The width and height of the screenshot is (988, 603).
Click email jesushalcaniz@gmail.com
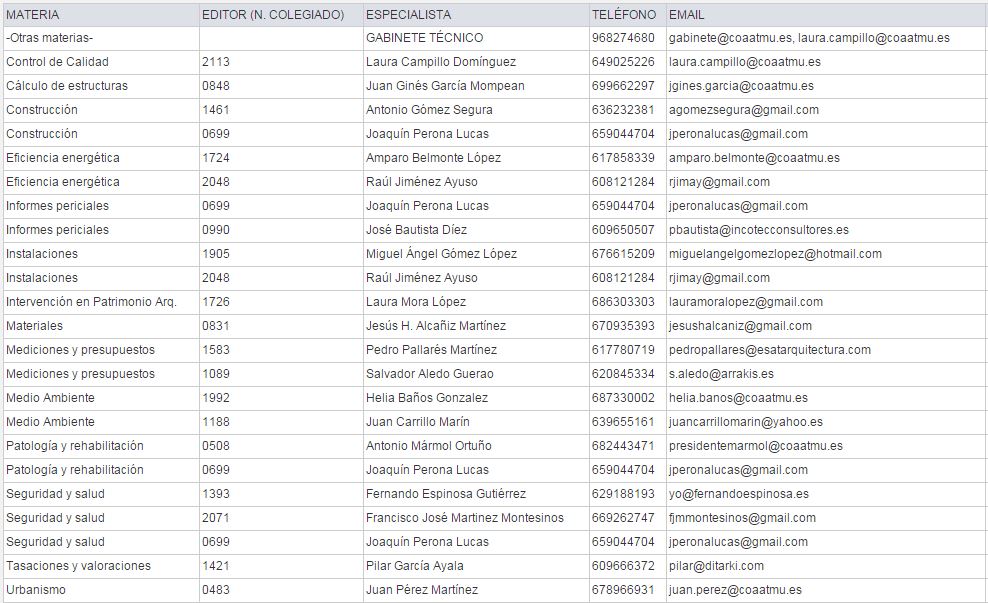point(740,326)
